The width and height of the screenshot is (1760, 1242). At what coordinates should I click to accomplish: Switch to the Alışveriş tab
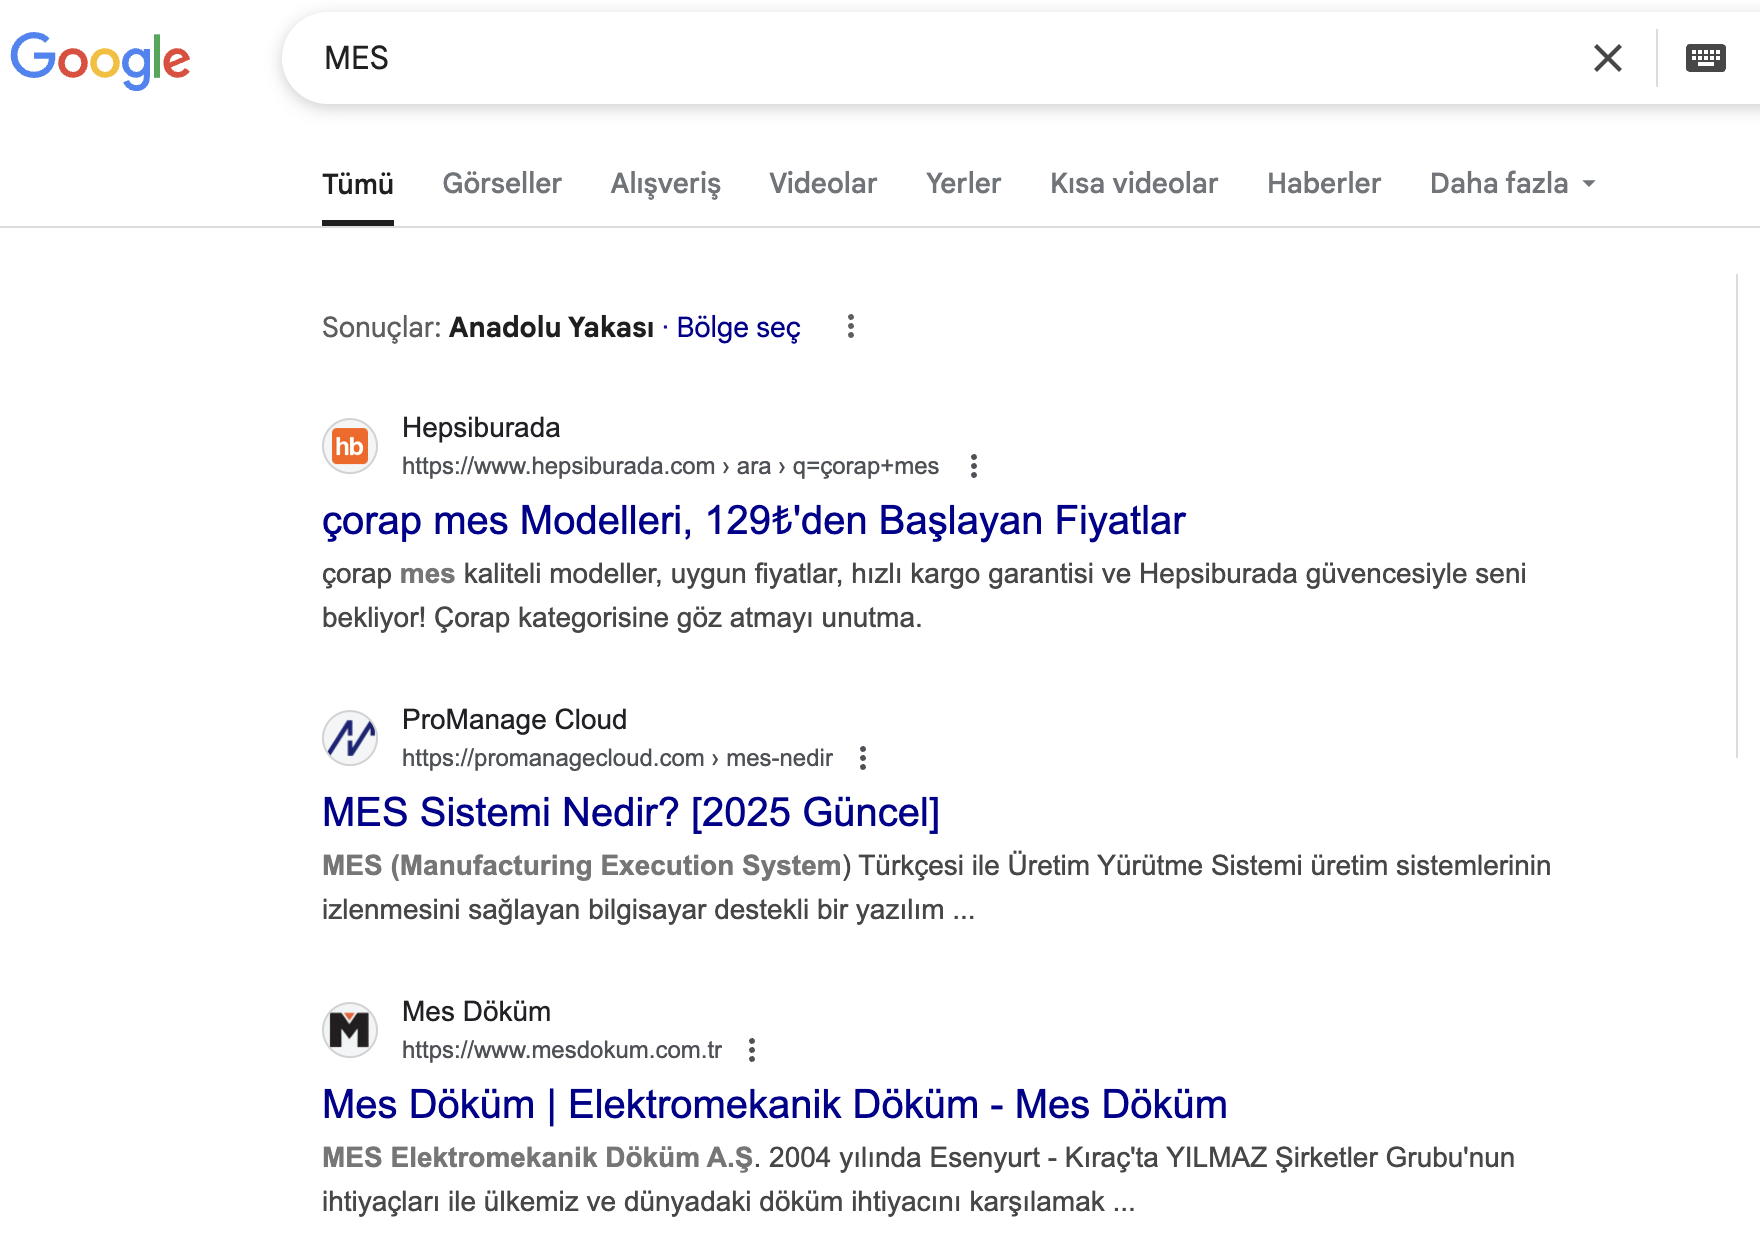[665, 184]
